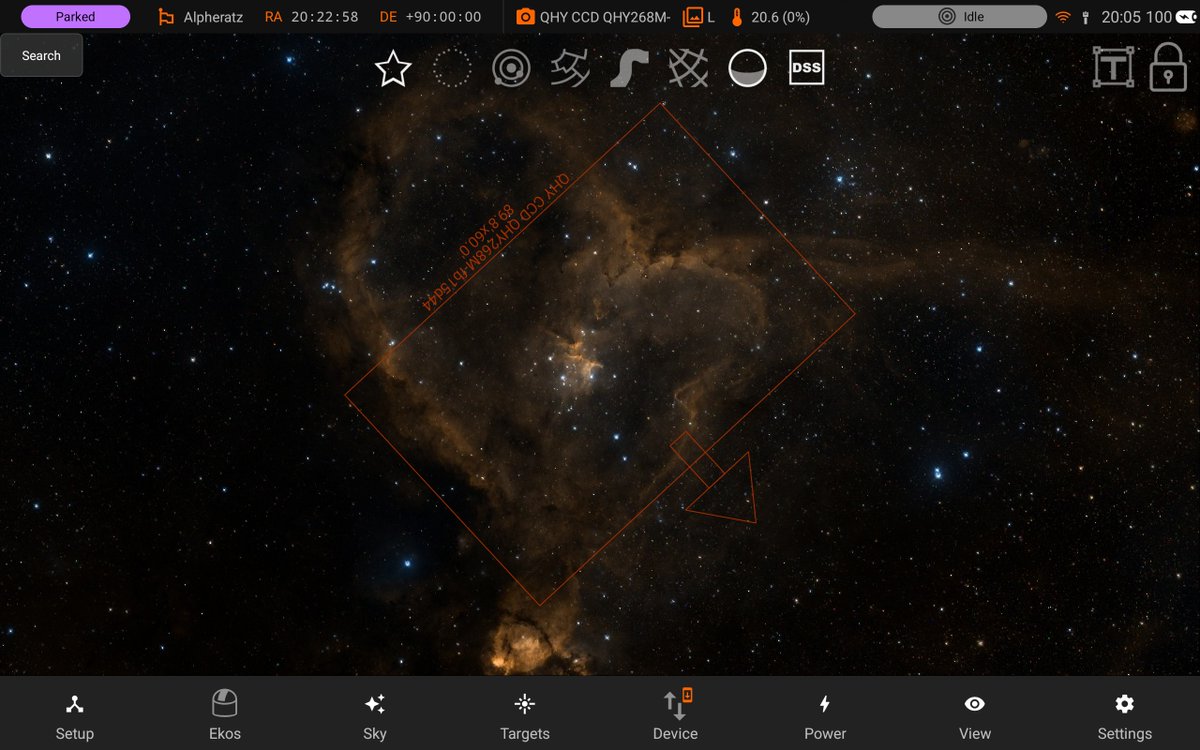
Task: Toggle the coordinate grid overlay
Action: tap(687, 68)
